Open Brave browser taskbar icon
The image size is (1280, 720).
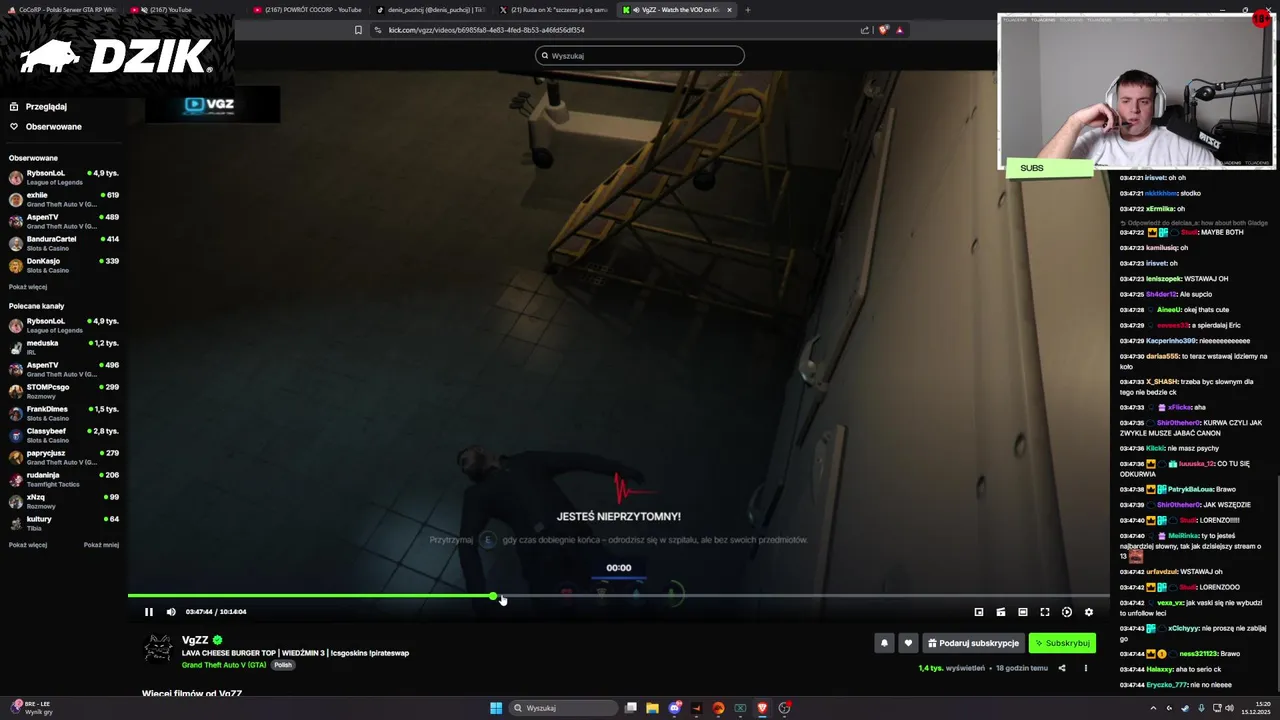click(x=762, y=708)
